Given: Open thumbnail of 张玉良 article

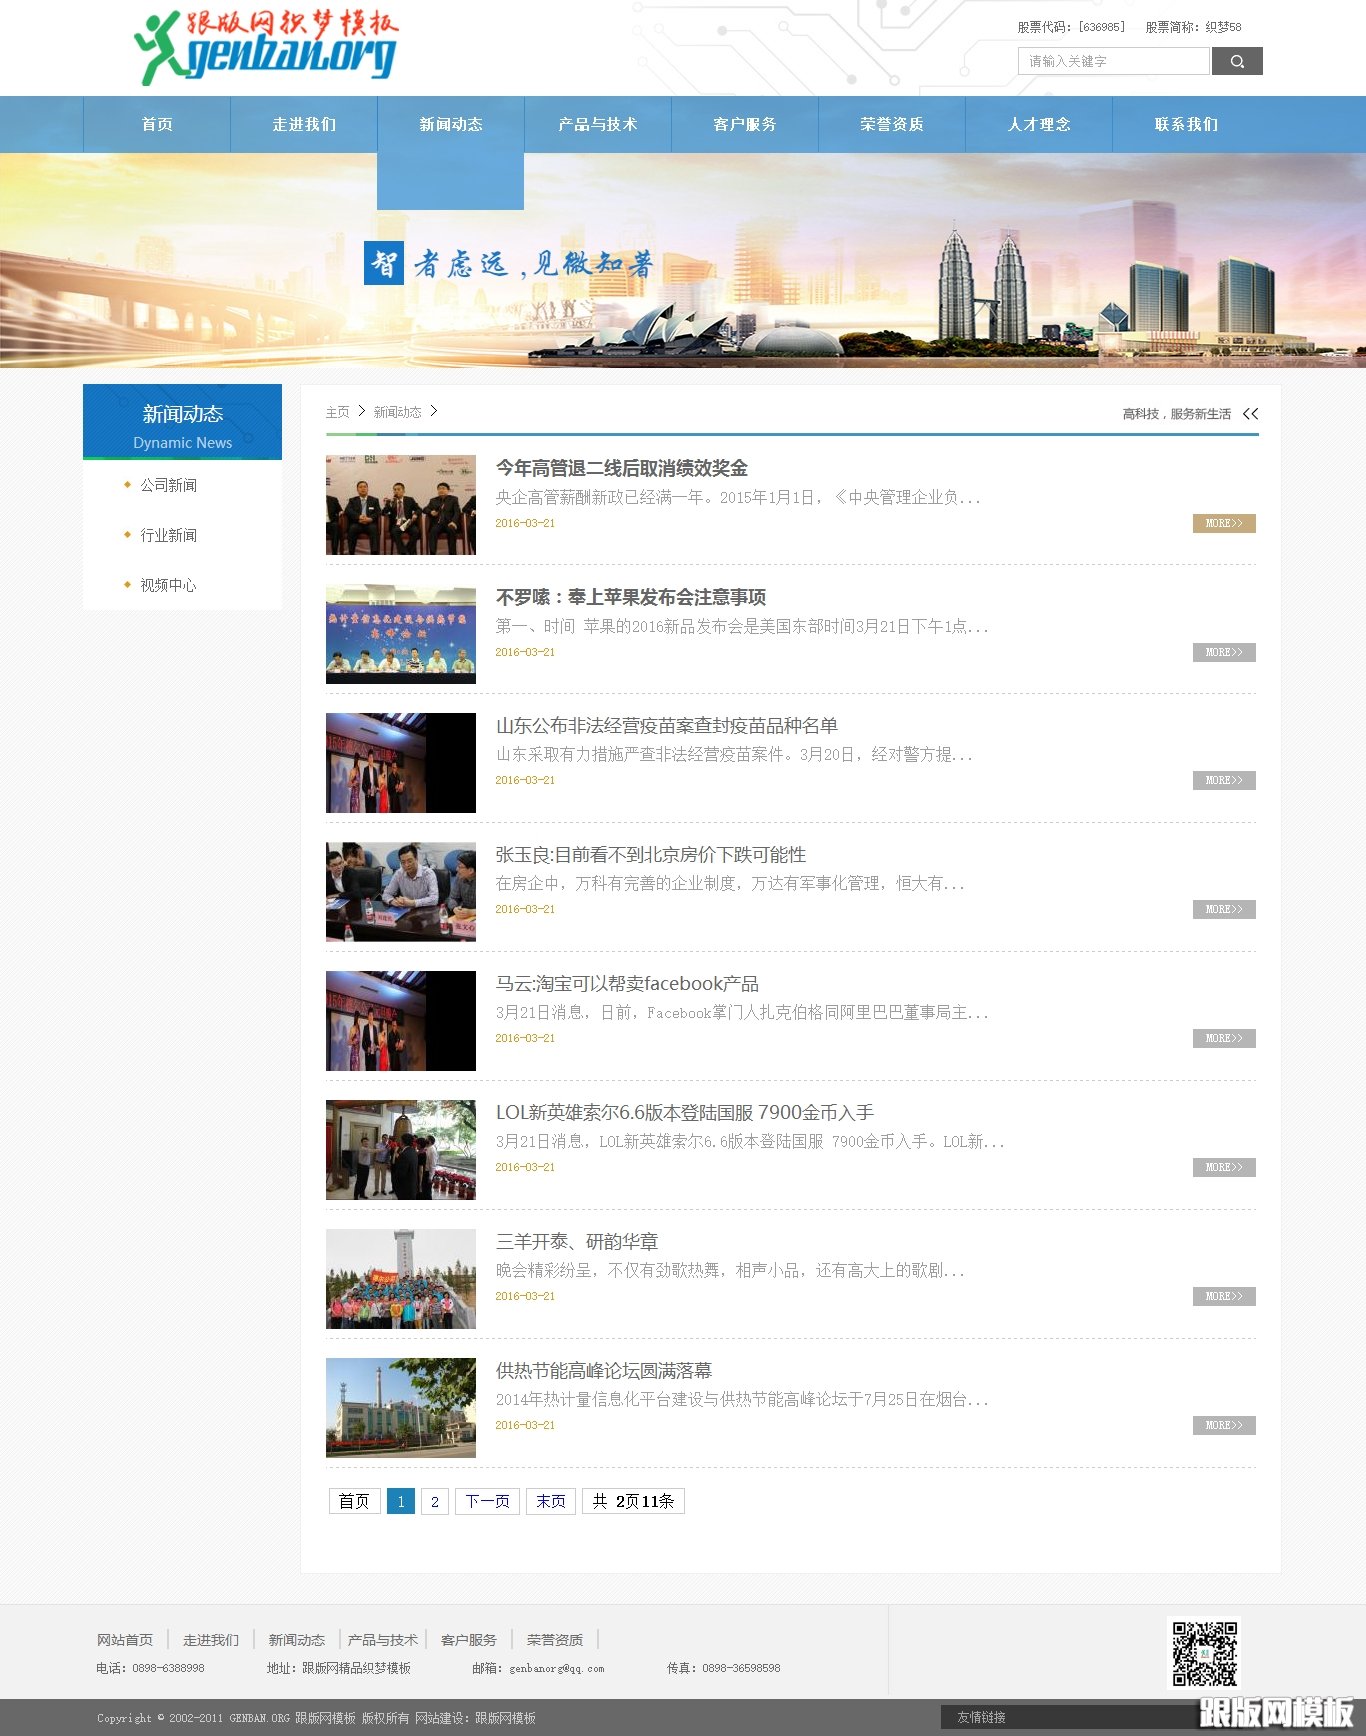Looking at the screenshot, I should click(x=401, y=892).
